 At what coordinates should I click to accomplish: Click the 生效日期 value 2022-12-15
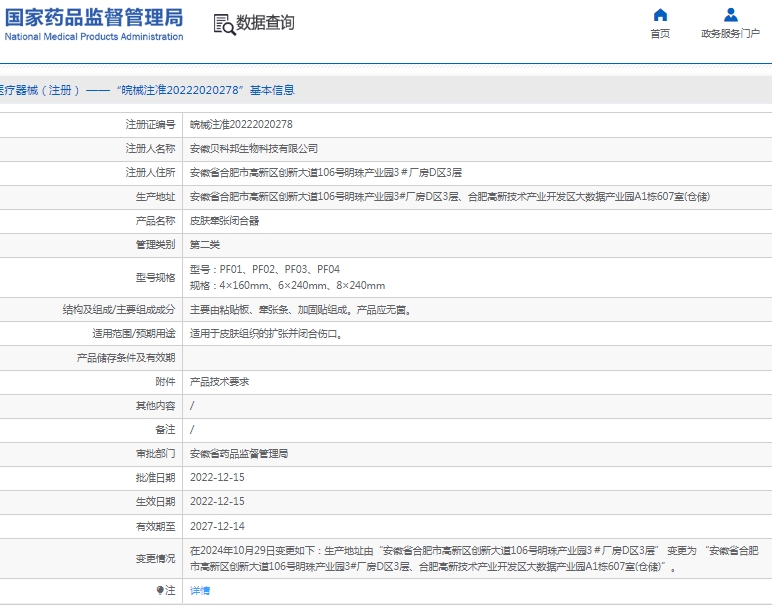tap(217, 502)
